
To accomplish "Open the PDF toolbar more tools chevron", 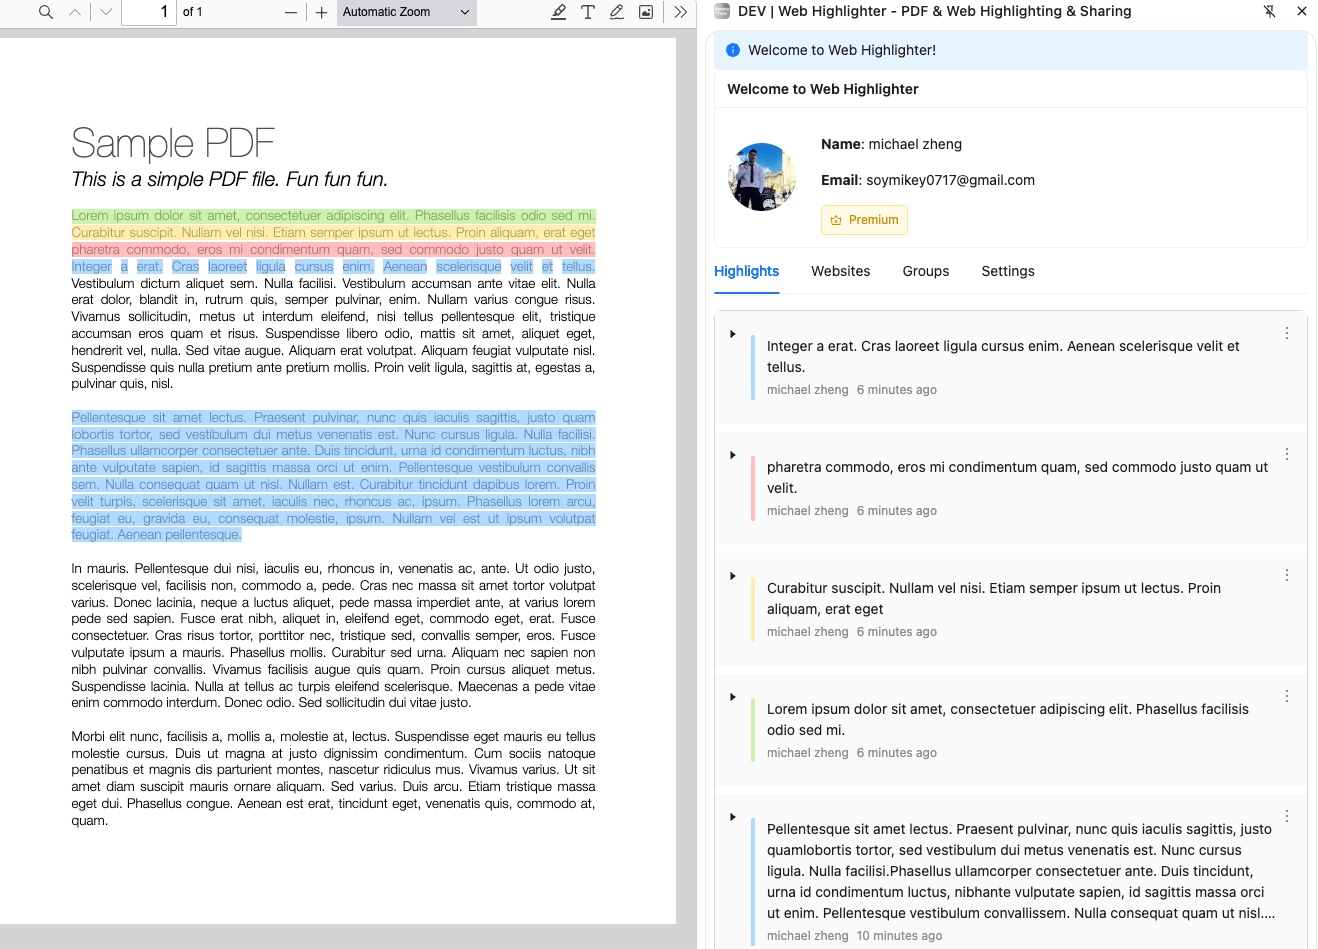I will click(681, 12).
